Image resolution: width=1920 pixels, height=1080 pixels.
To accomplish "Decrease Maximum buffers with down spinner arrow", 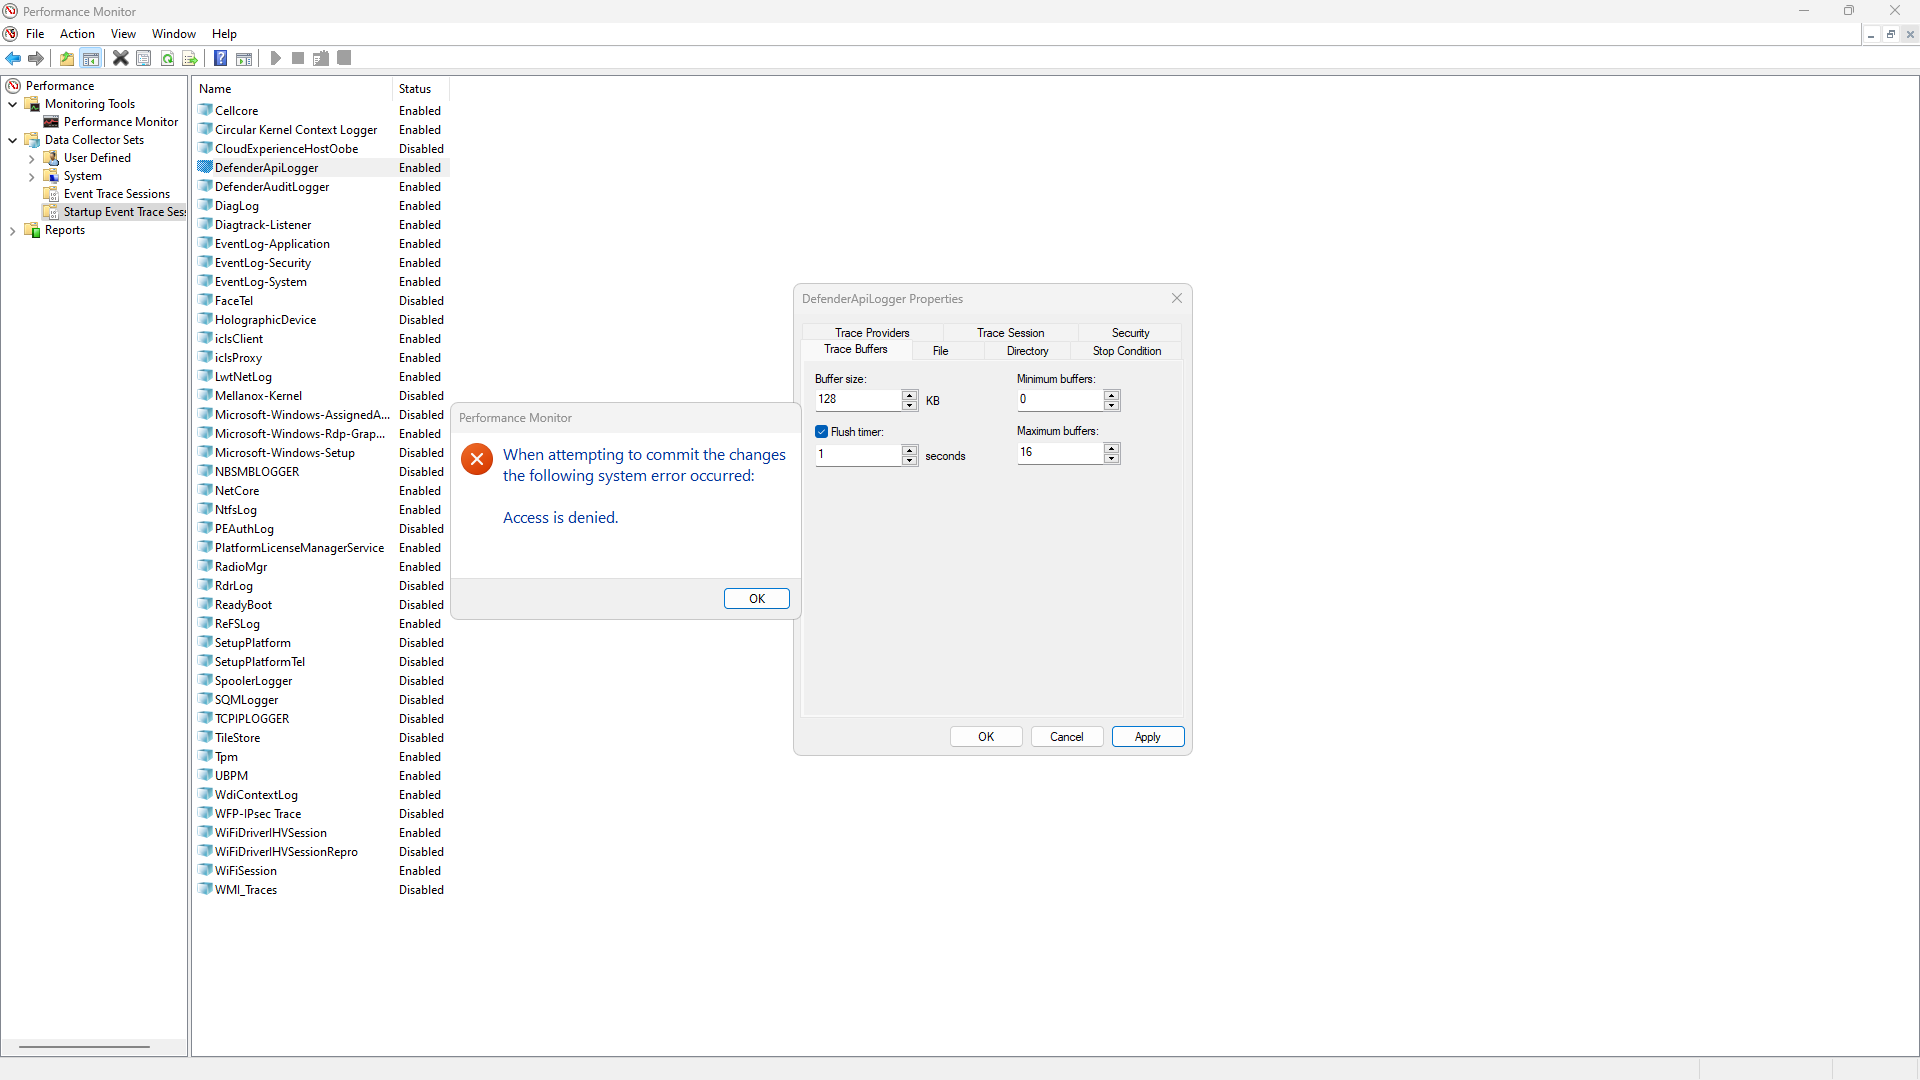I will tap(1112, 459).
